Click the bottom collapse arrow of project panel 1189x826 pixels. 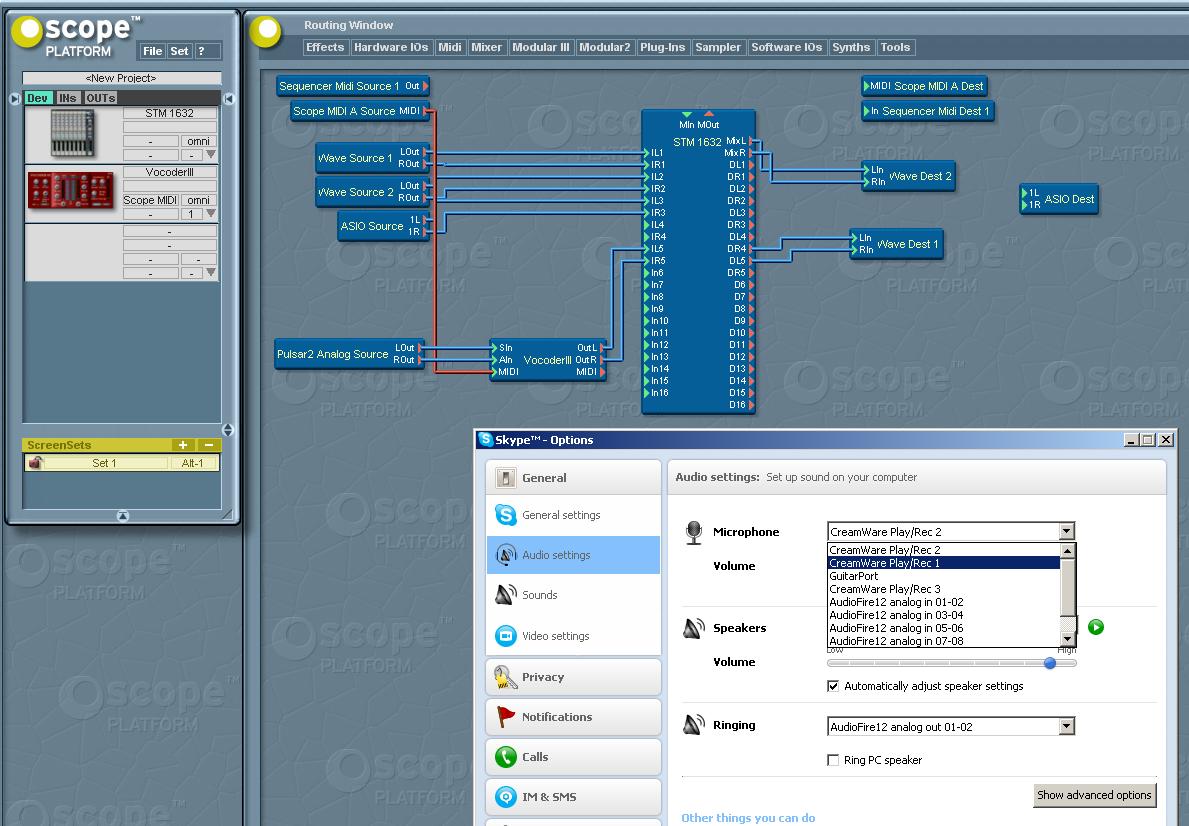point(123,517)
